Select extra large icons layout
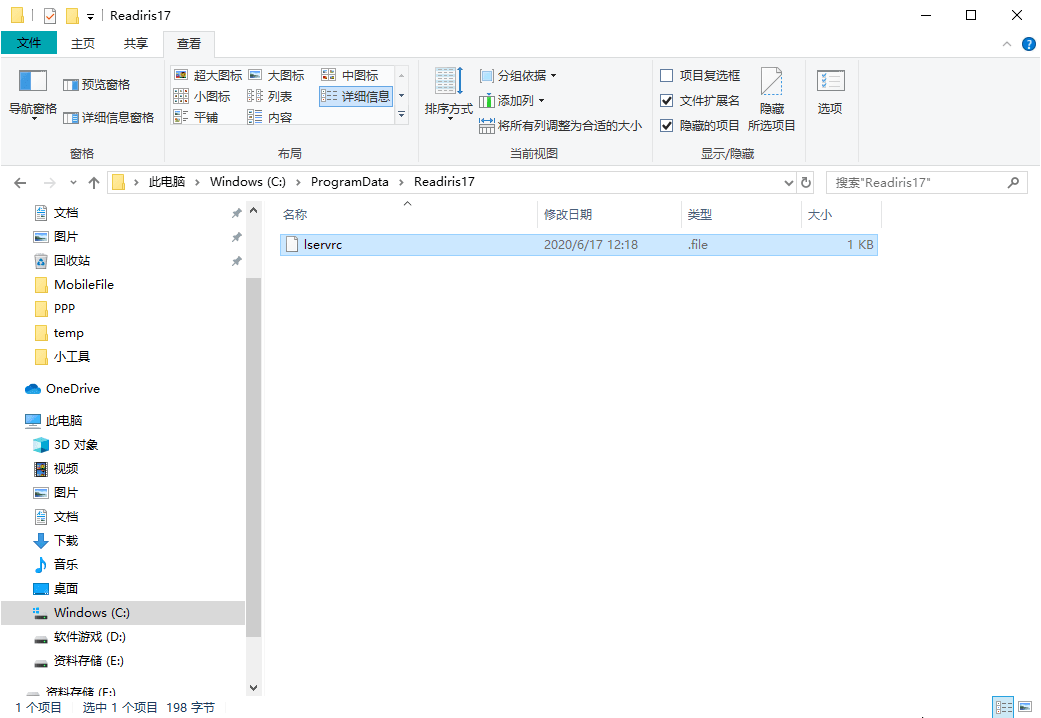Viewport: 1041px width, 718px height. tap(208, 76)
